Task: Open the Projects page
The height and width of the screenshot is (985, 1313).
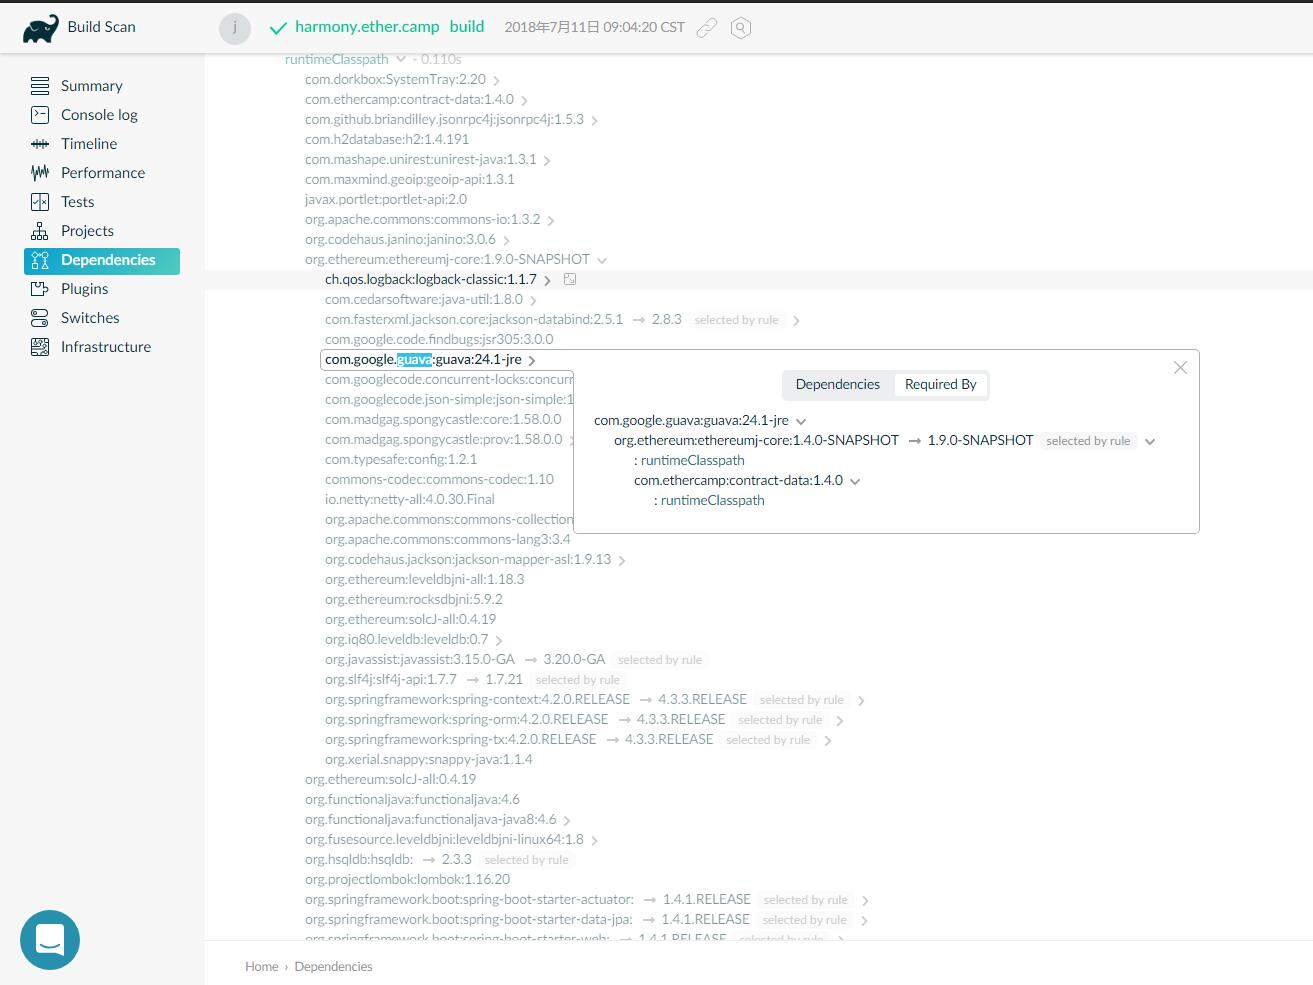Action: pos(87,231)
